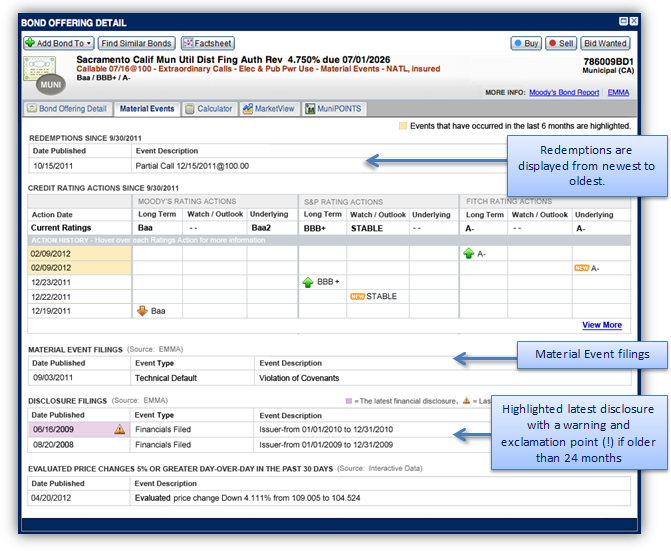Click the S&P BBB+ upgrade arrow icon
Screen dimensions: 671x551
[x=309, y=283]
